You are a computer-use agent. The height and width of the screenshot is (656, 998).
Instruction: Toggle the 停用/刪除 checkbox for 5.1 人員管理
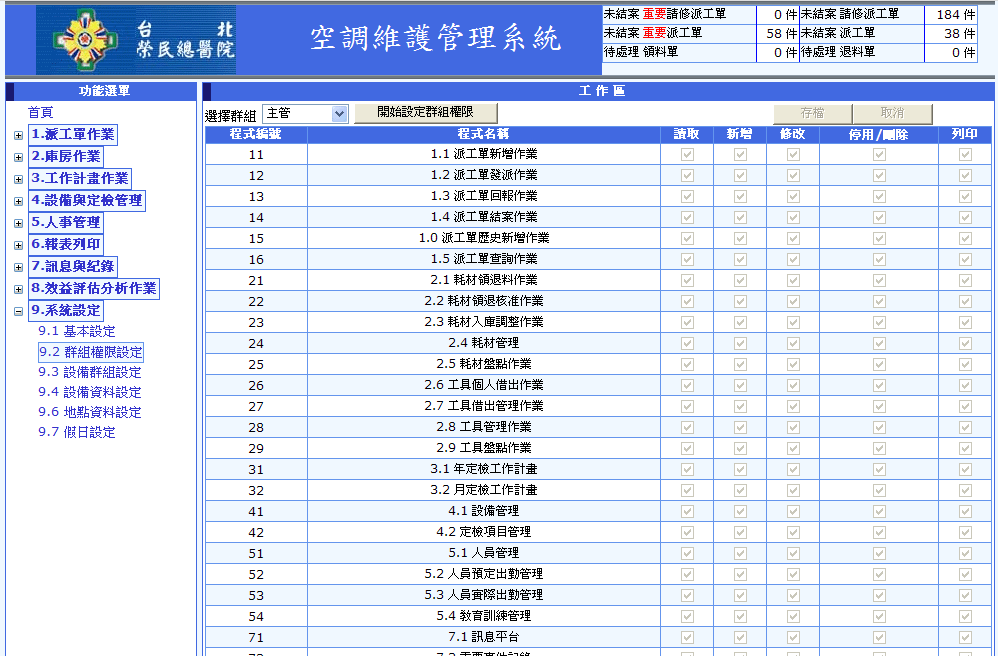point(878,553)
